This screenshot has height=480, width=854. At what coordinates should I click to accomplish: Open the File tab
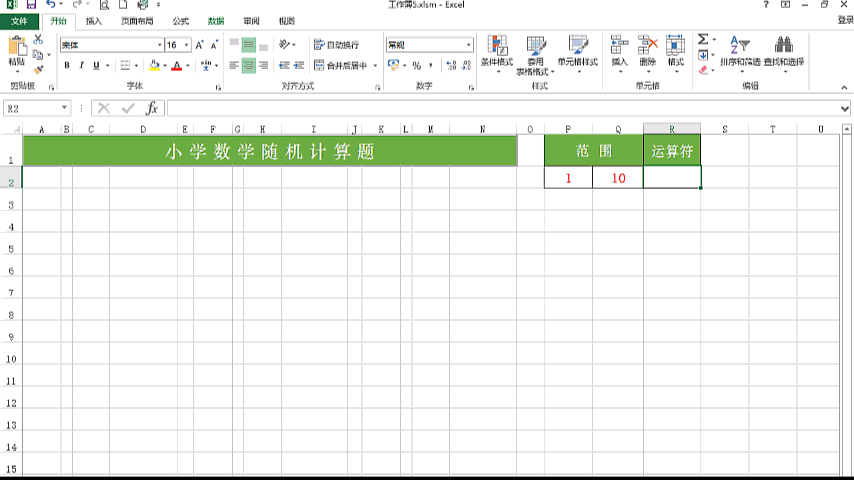pos(19,21)
